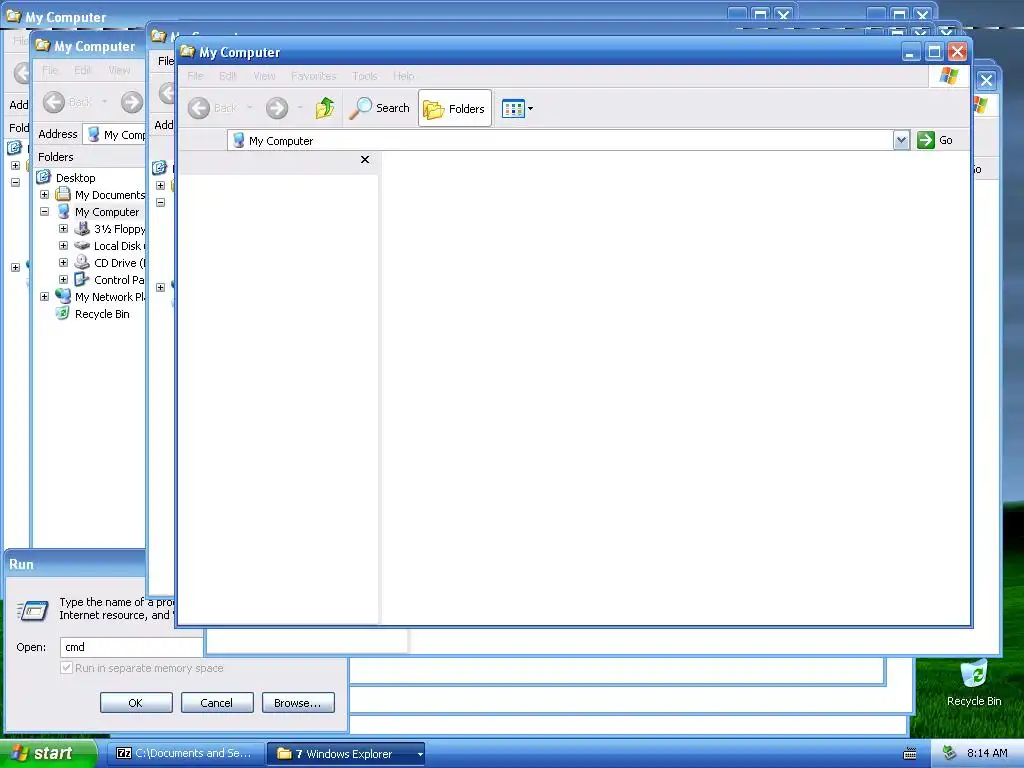Open the Views dropdown in front window toolbar

[517, 108]
